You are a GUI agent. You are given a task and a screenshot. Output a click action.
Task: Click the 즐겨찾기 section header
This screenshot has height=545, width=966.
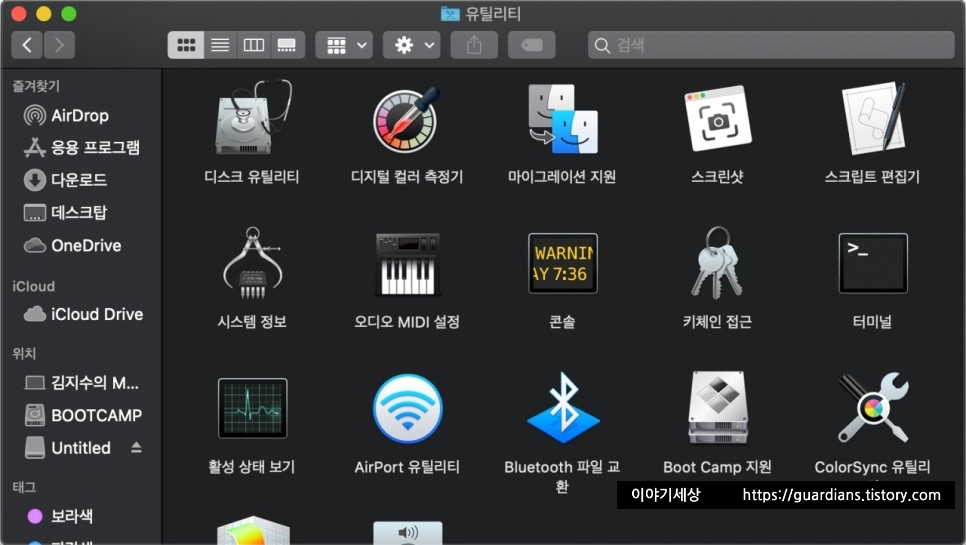[36, 86]
